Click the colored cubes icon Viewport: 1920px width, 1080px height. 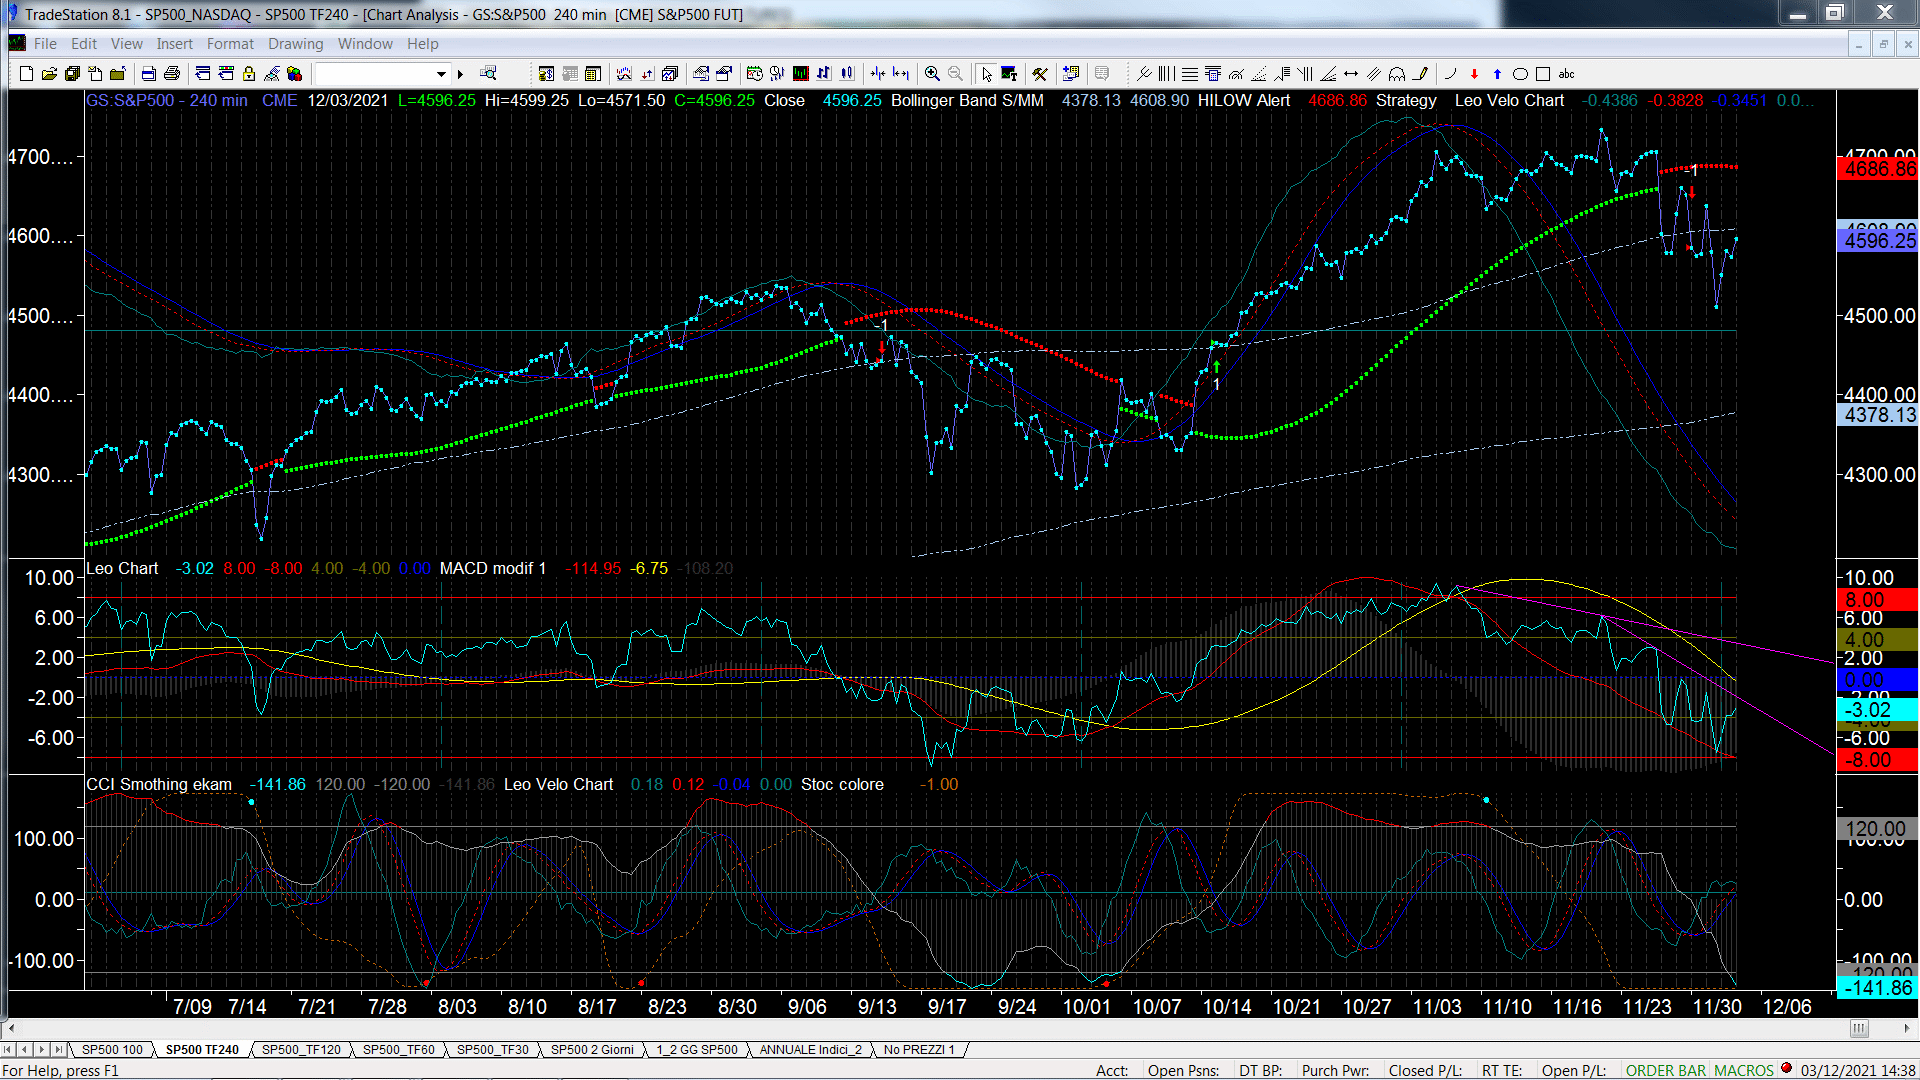point(294,74)
